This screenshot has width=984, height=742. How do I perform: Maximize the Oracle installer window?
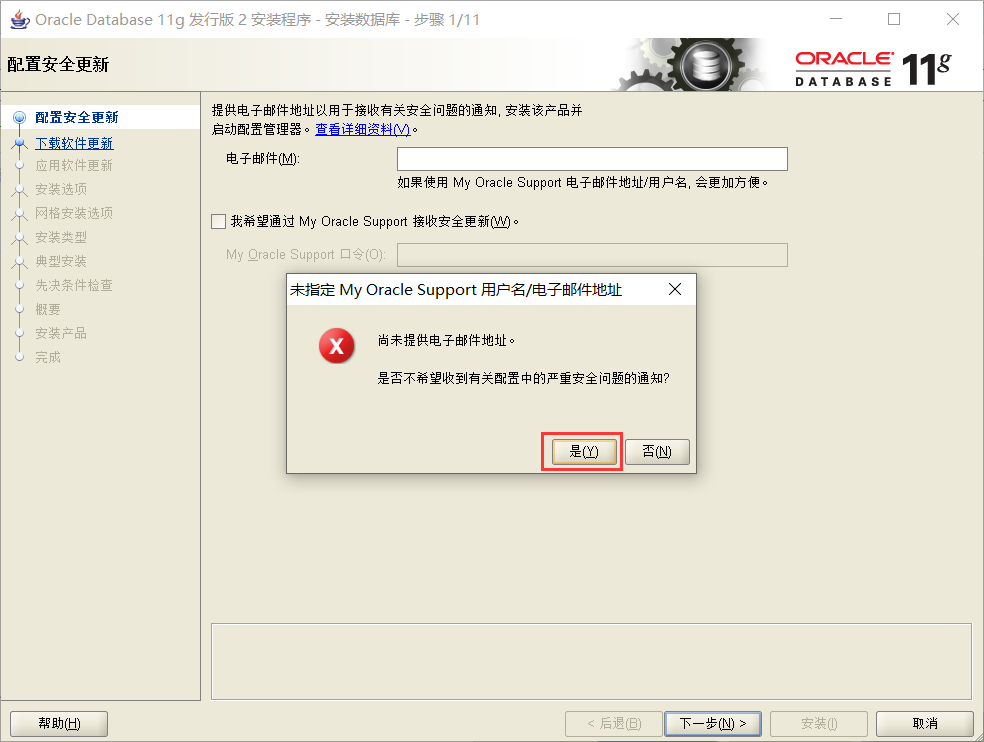pyautogui.click(x=894, y=19)
